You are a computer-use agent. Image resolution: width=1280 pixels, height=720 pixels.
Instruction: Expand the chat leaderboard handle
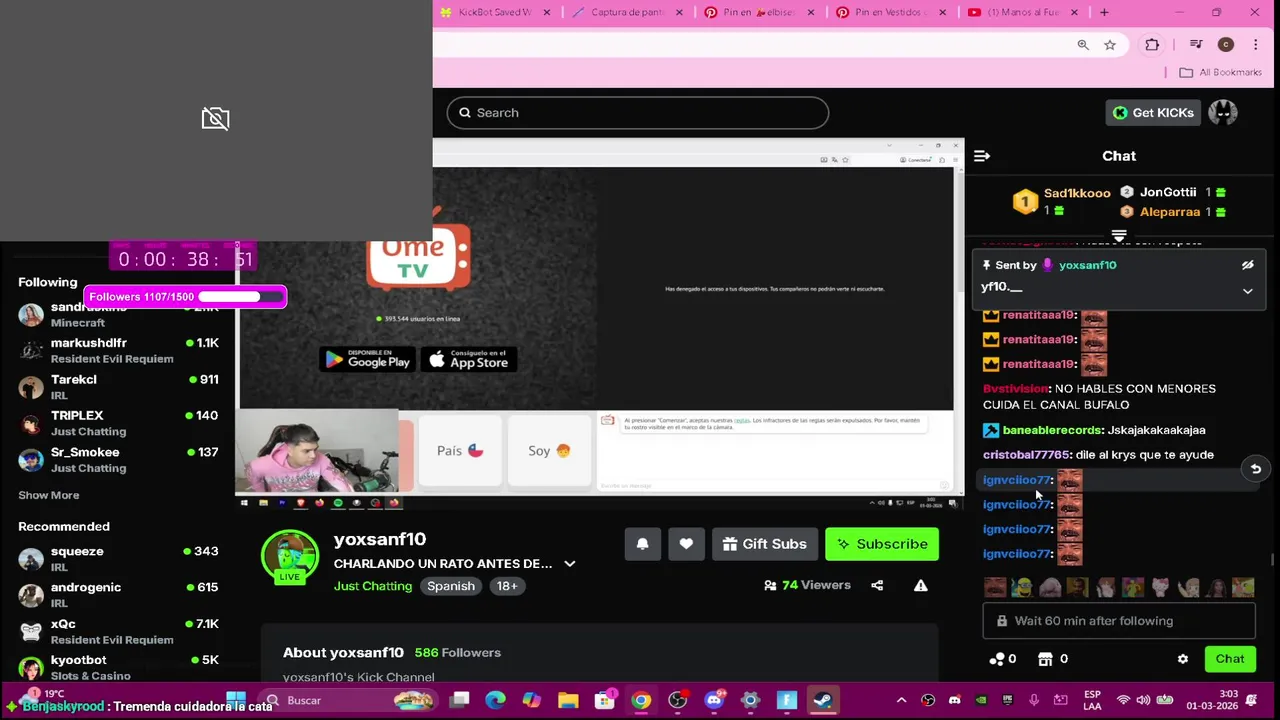[x=1119, y=236]
